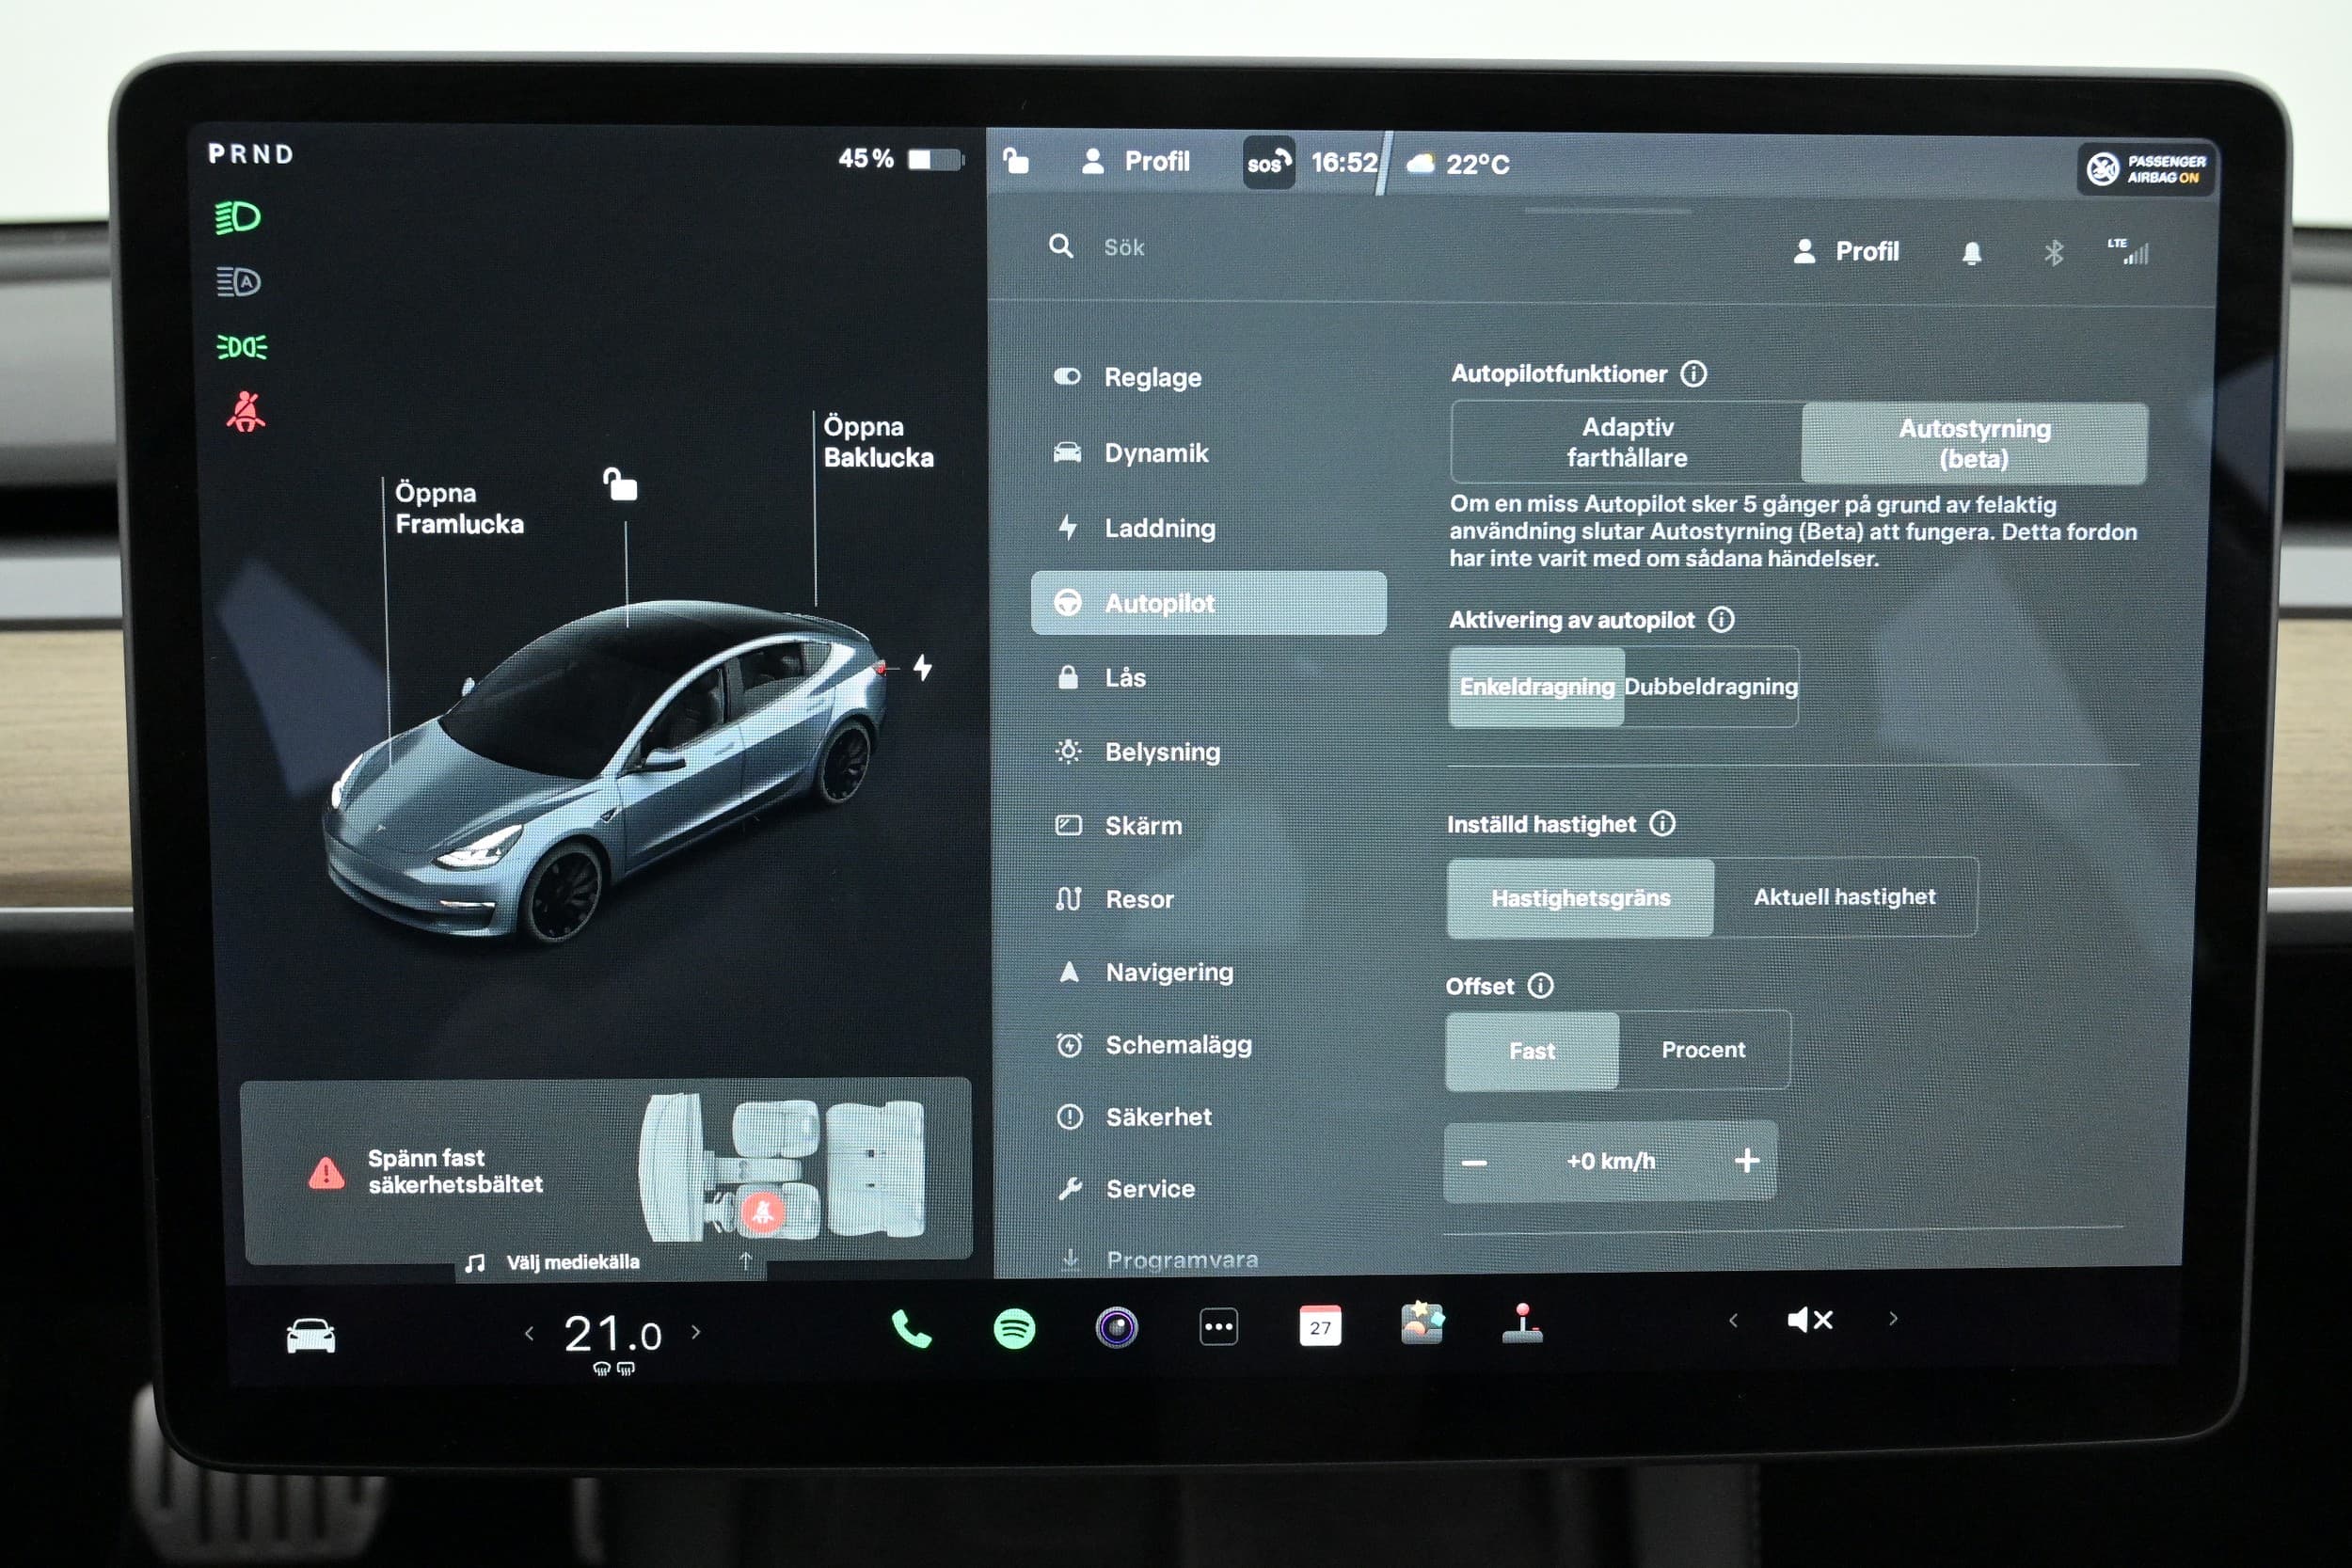Set speed to Aktuell hastighet
Viewport: 2352px width, 1568px height.
[1845, 897]
